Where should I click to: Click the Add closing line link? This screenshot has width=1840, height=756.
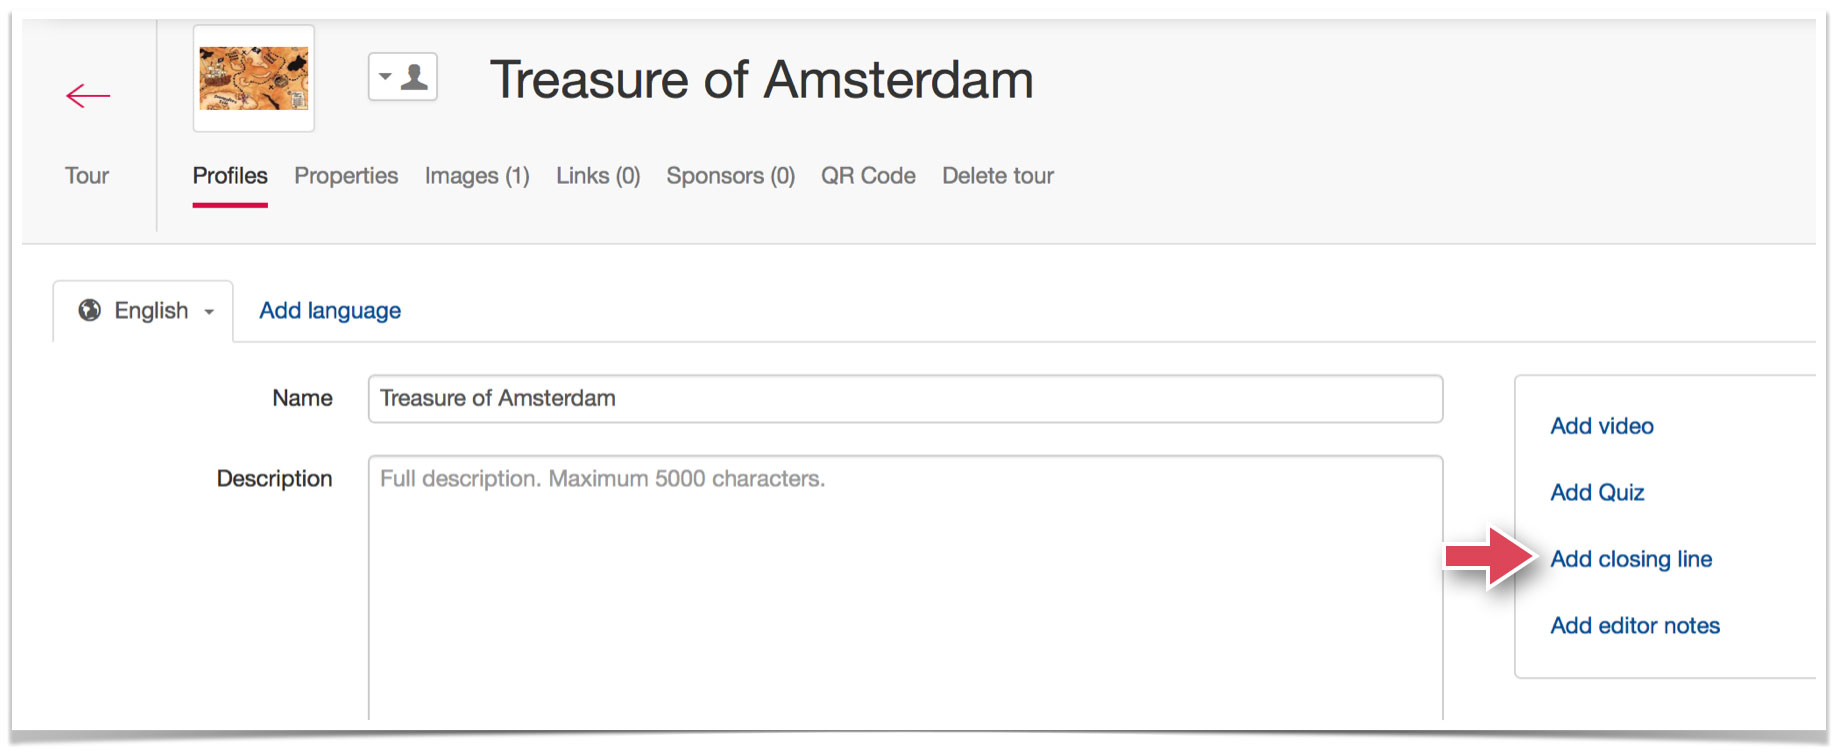(1631, 559)
